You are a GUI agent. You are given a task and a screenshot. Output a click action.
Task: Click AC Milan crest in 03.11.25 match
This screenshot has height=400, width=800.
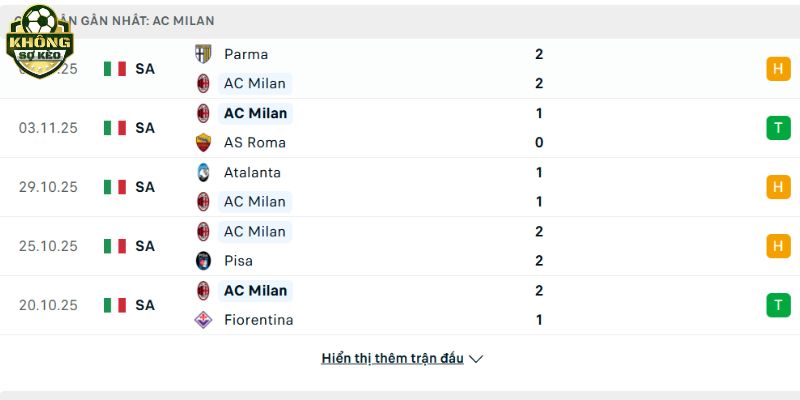(203, 113)
